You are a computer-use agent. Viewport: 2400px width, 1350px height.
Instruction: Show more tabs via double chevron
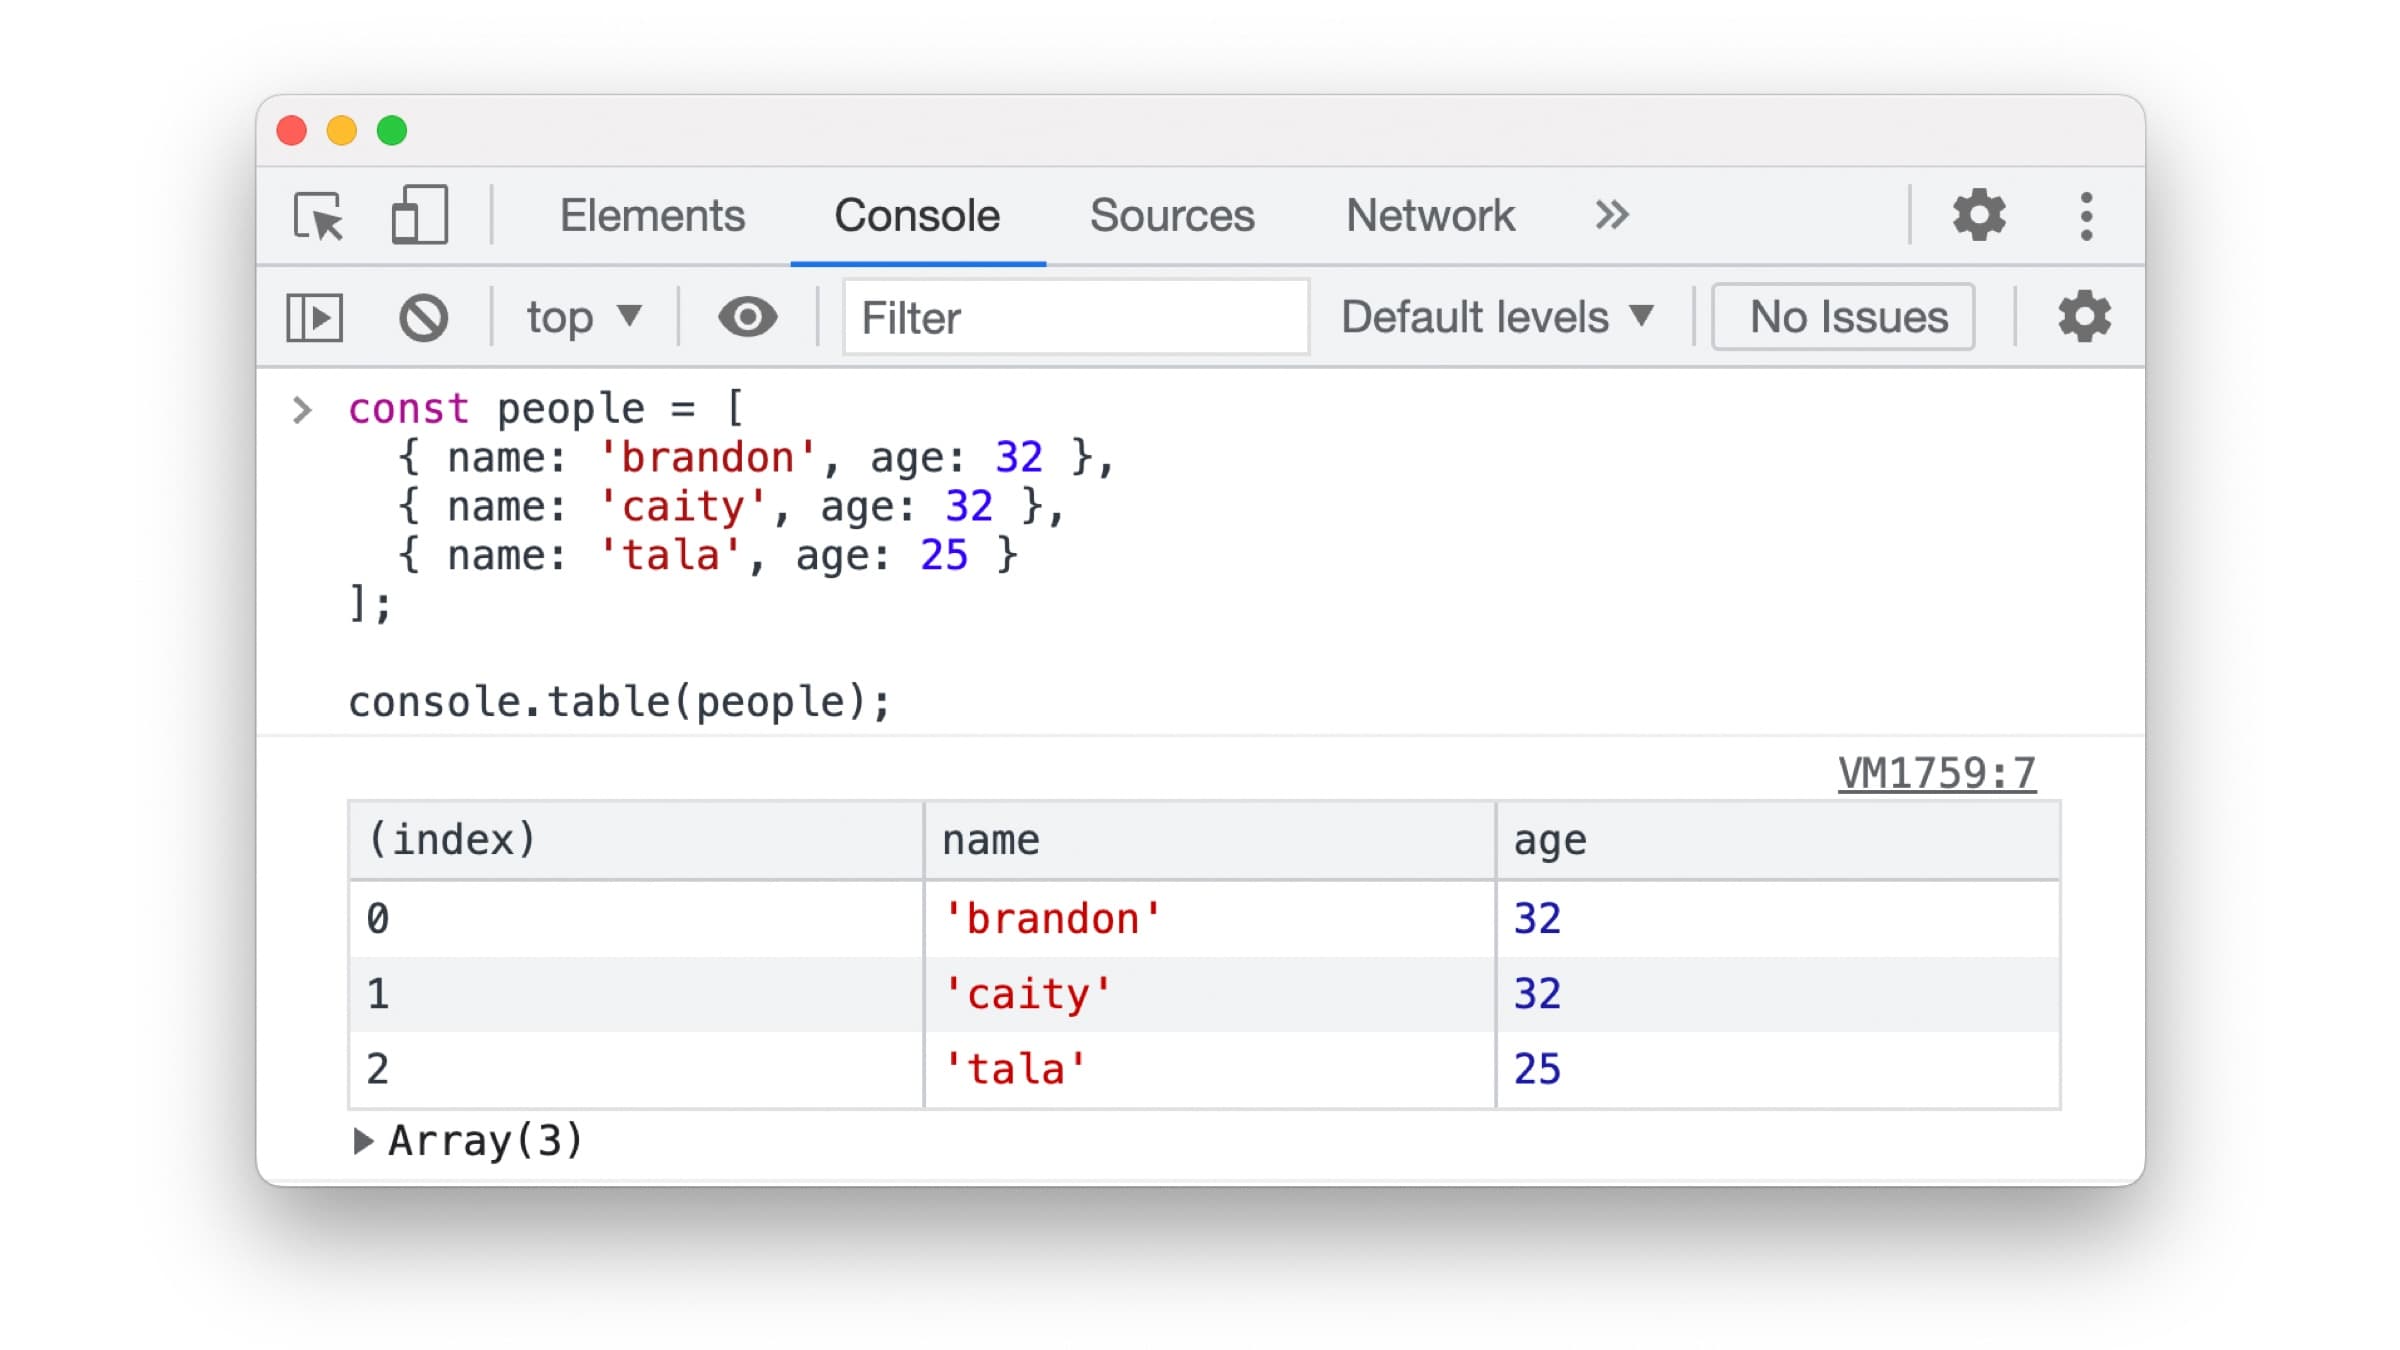click(x=1611, y=215)
